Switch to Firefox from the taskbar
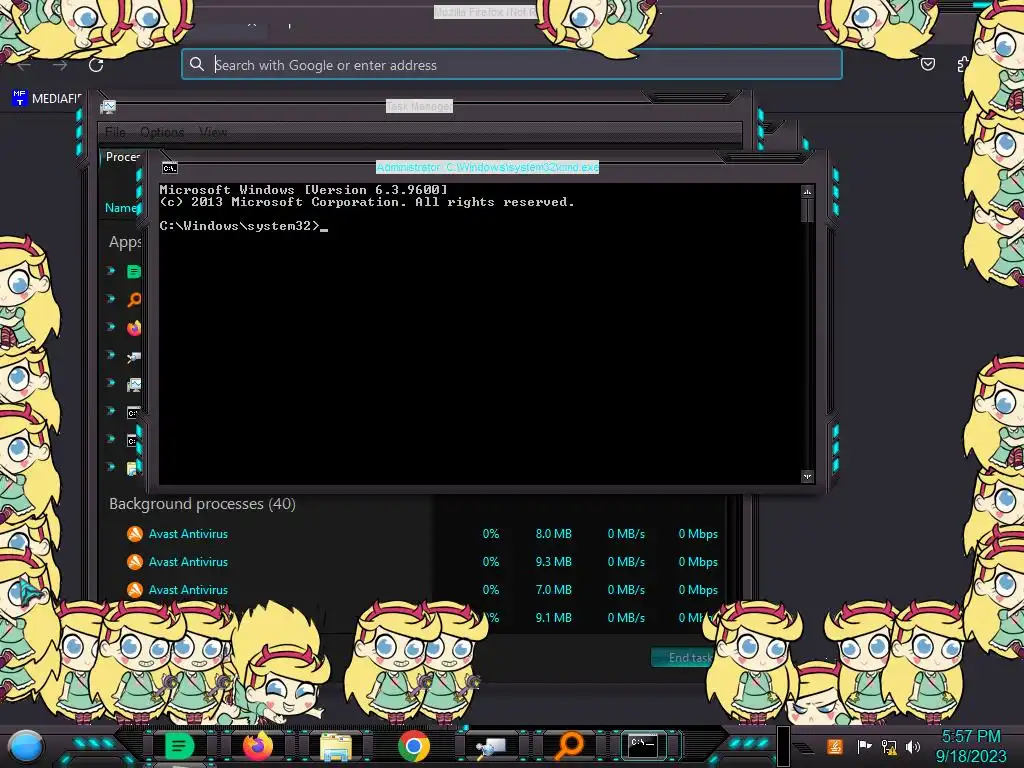 (x=257, y=745)
